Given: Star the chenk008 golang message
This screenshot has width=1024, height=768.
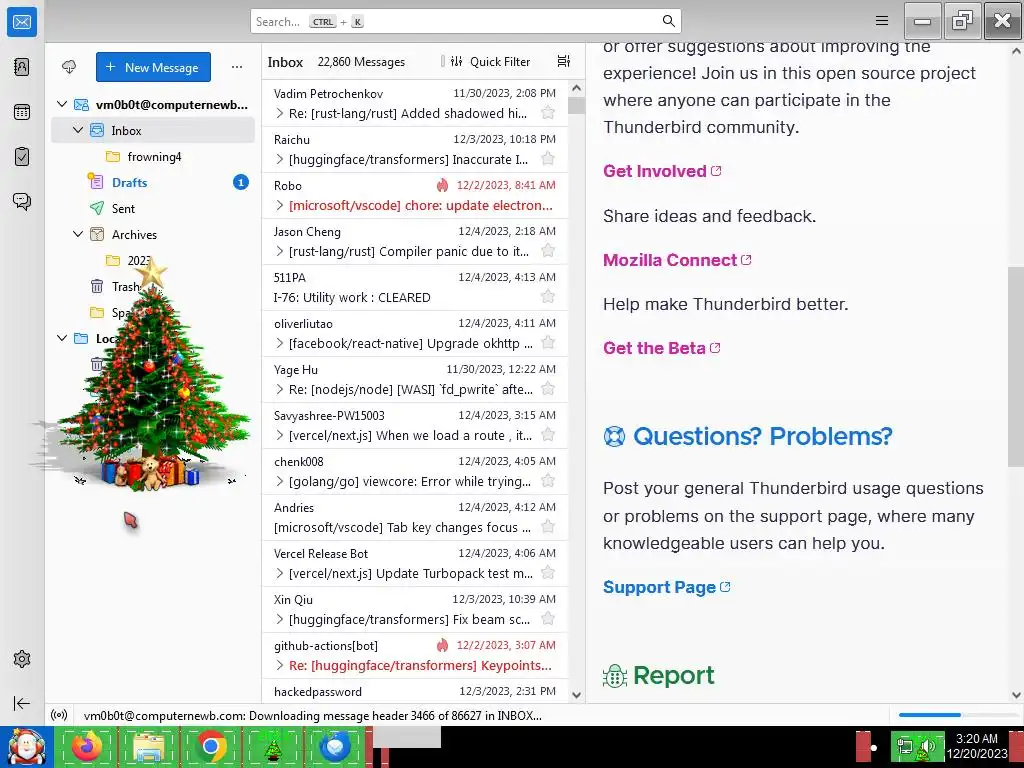Looking at the screenshot, I should click(x=548, y=481).
